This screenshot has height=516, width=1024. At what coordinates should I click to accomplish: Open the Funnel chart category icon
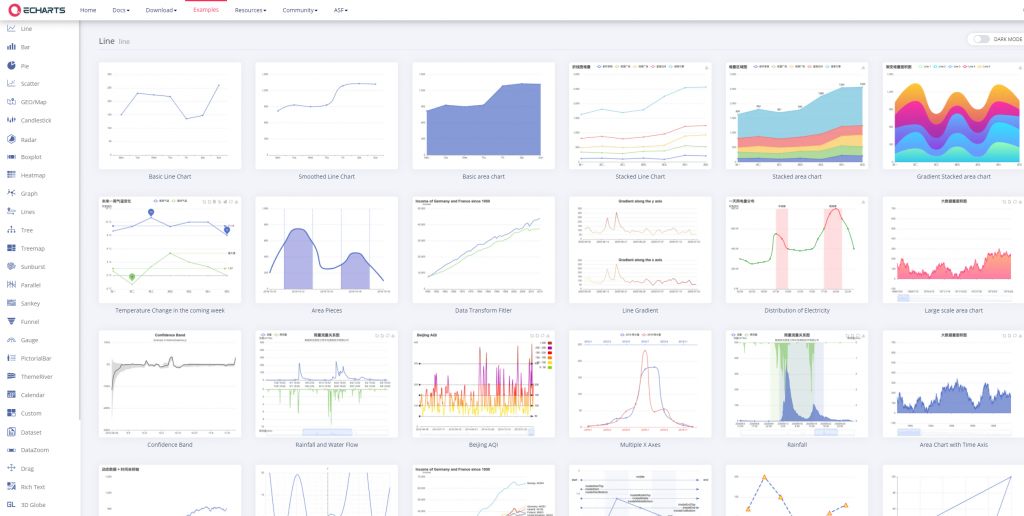point(11,321)
